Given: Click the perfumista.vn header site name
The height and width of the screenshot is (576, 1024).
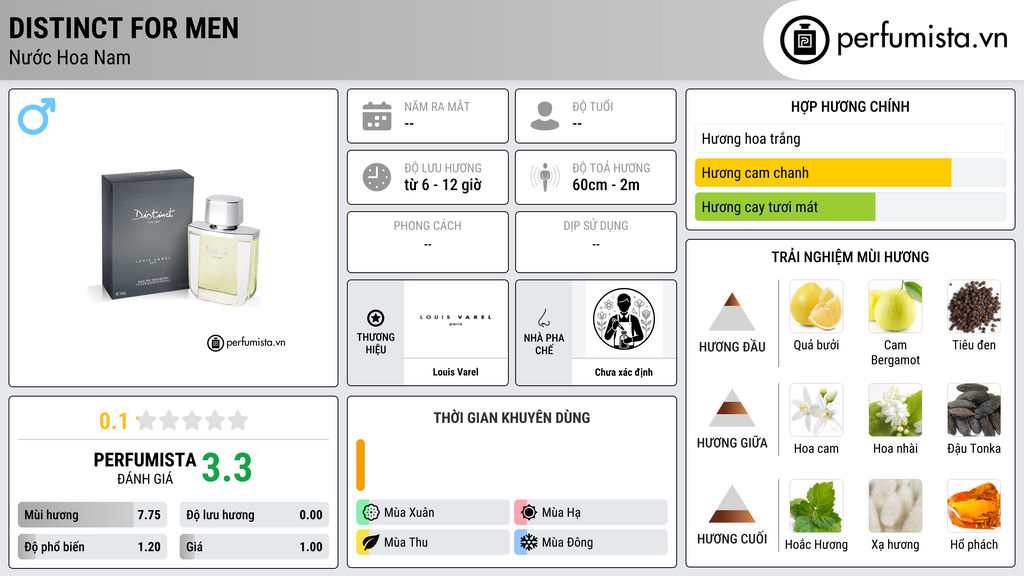Looking at the screenshot, I should click(922, 38).
